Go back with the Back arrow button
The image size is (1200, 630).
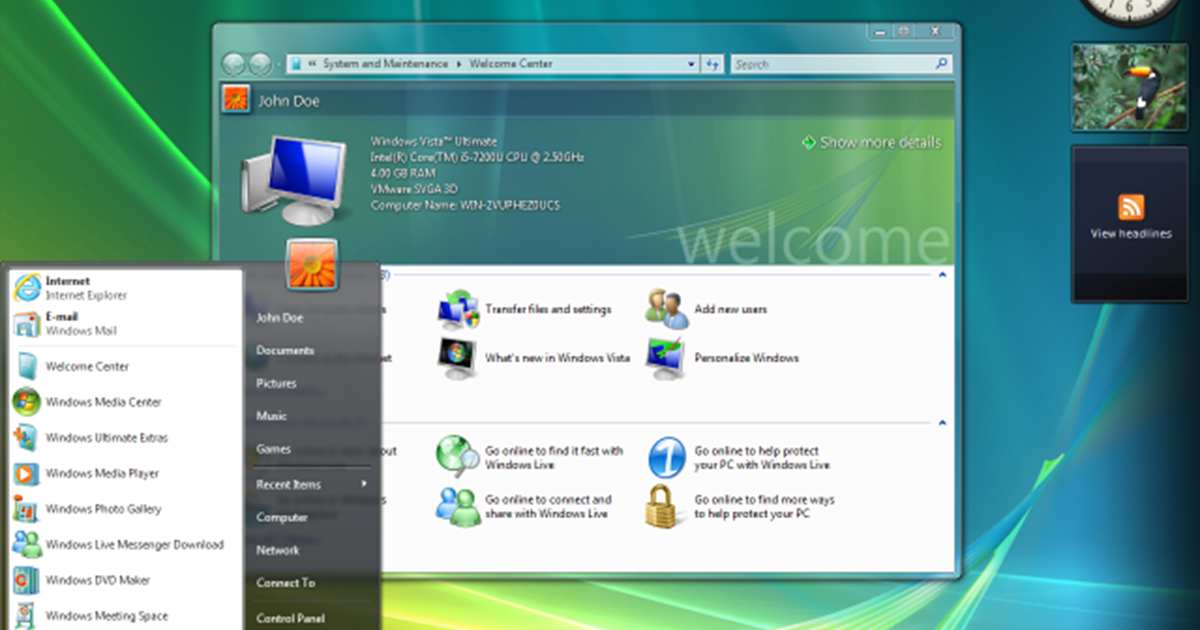(234, 63)
